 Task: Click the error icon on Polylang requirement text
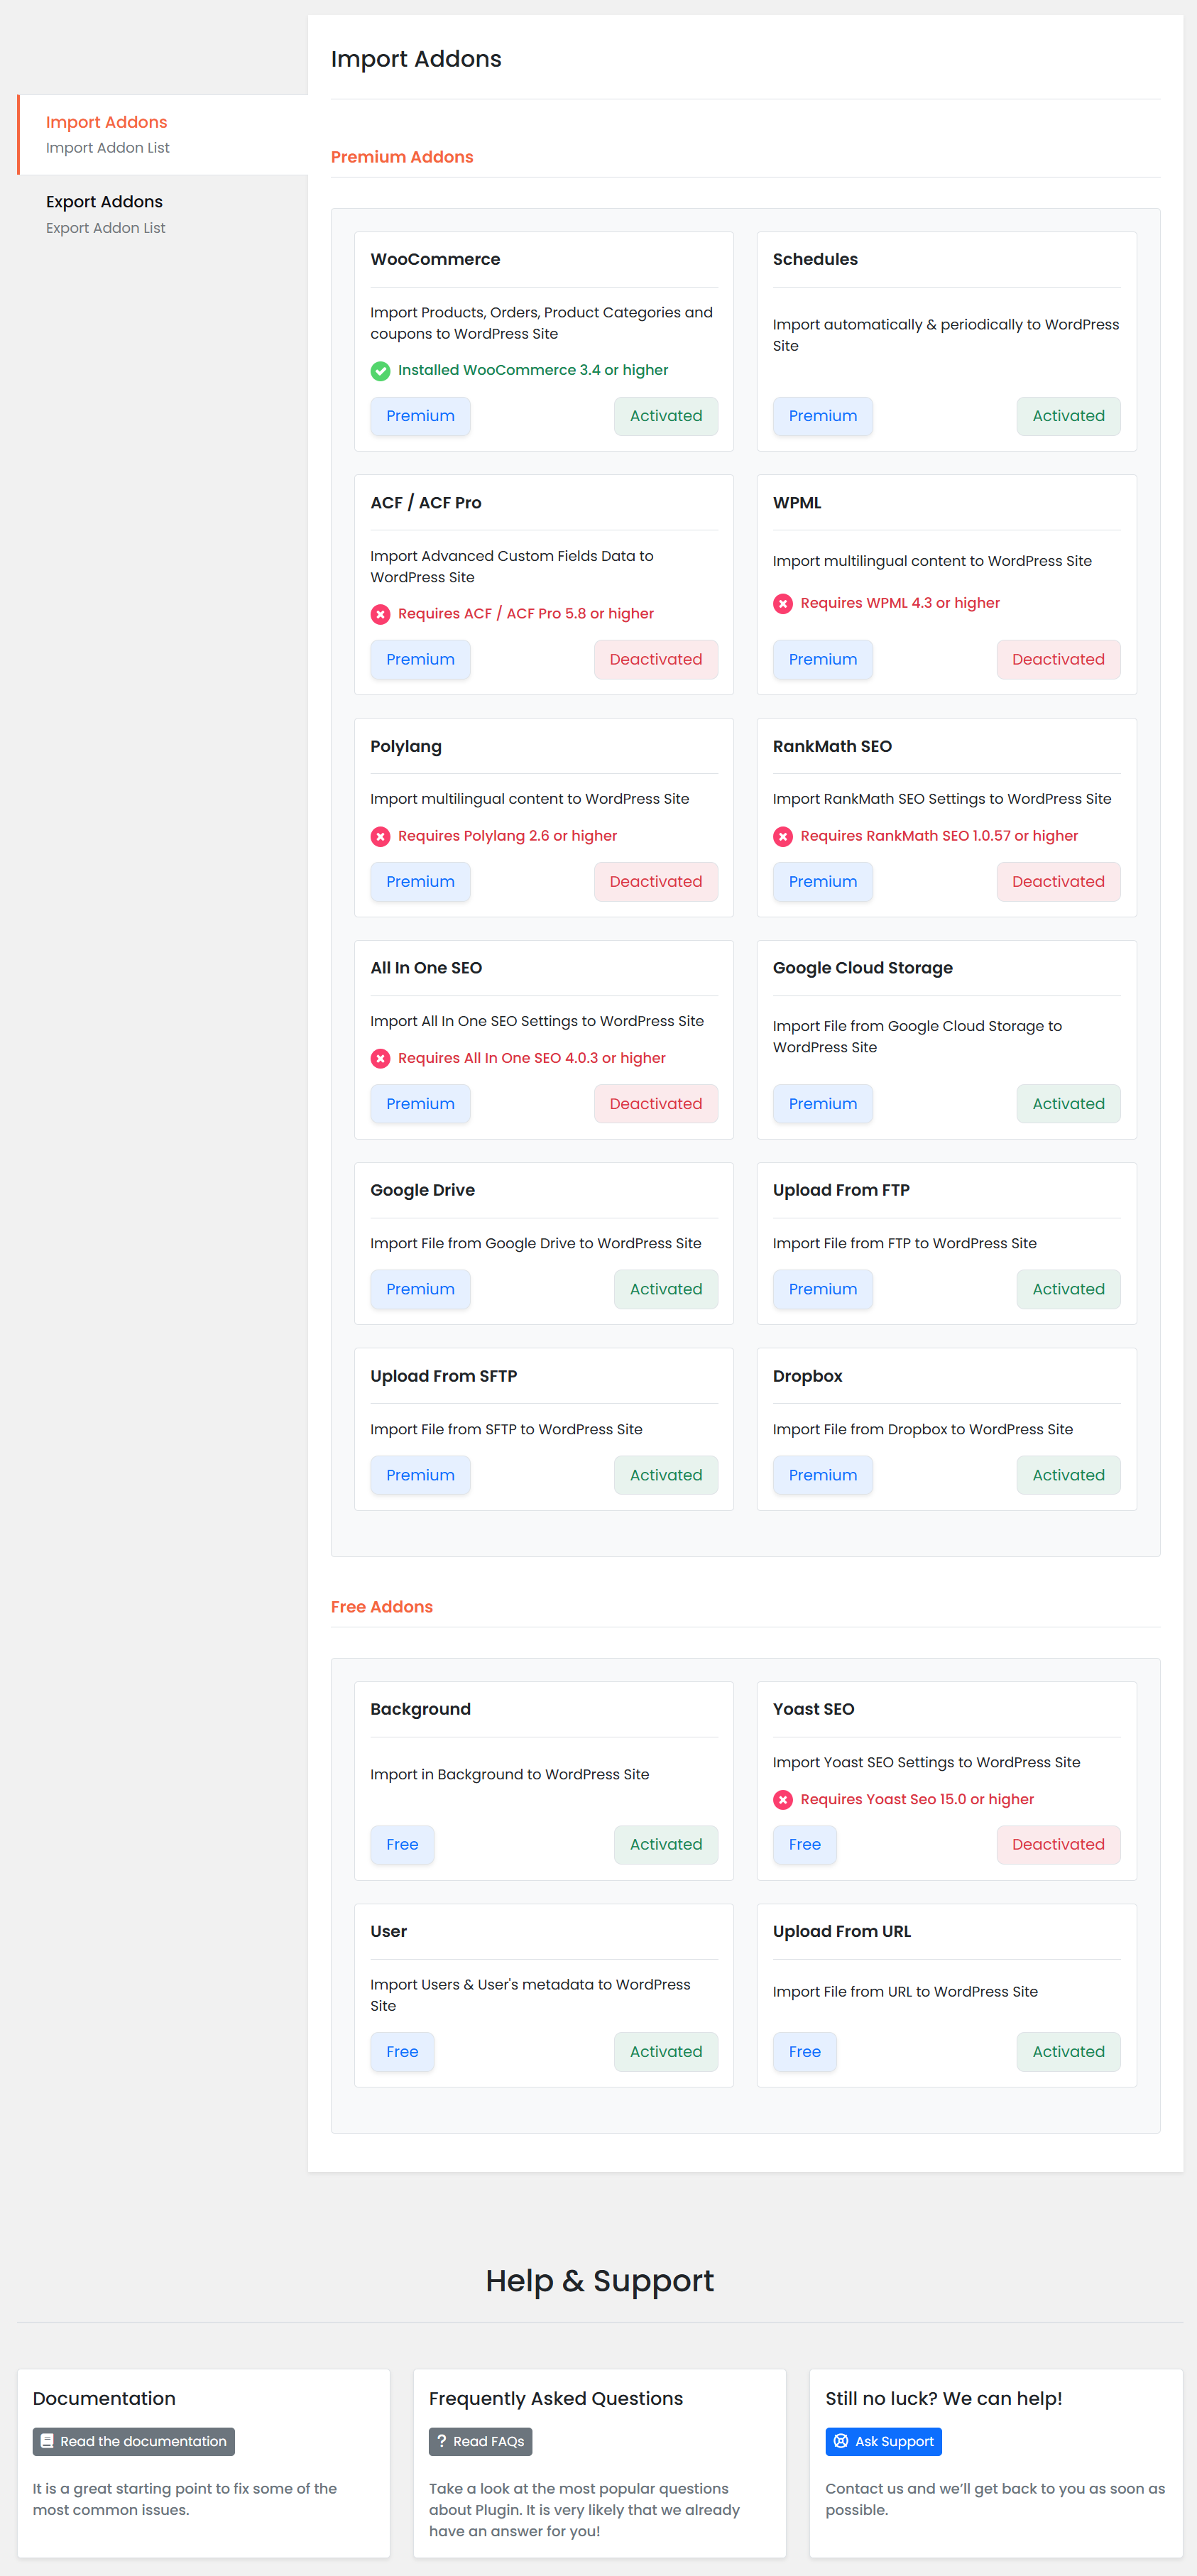click(x=381, y=836)
